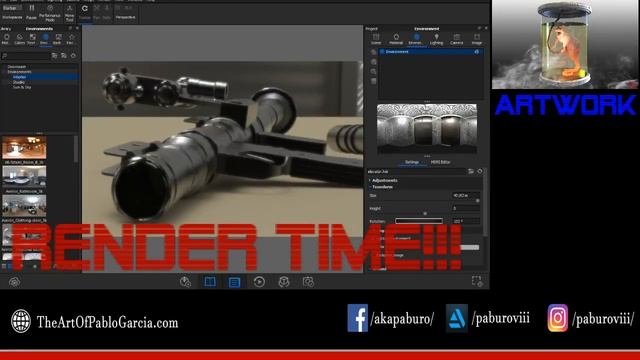Viewport: 640px width, 360px height.
Task: Switch to the HDRI Editor sub-tab
Action: pos(440,162)
